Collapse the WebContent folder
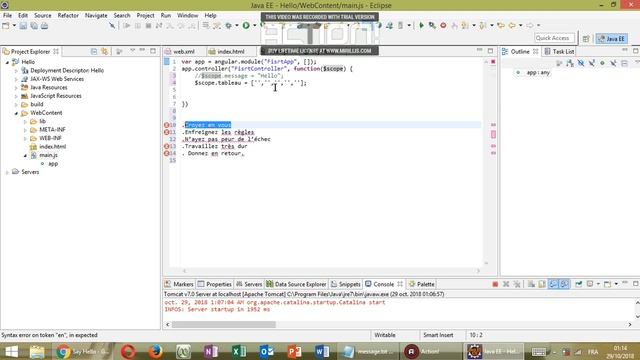 coord(16,113)
